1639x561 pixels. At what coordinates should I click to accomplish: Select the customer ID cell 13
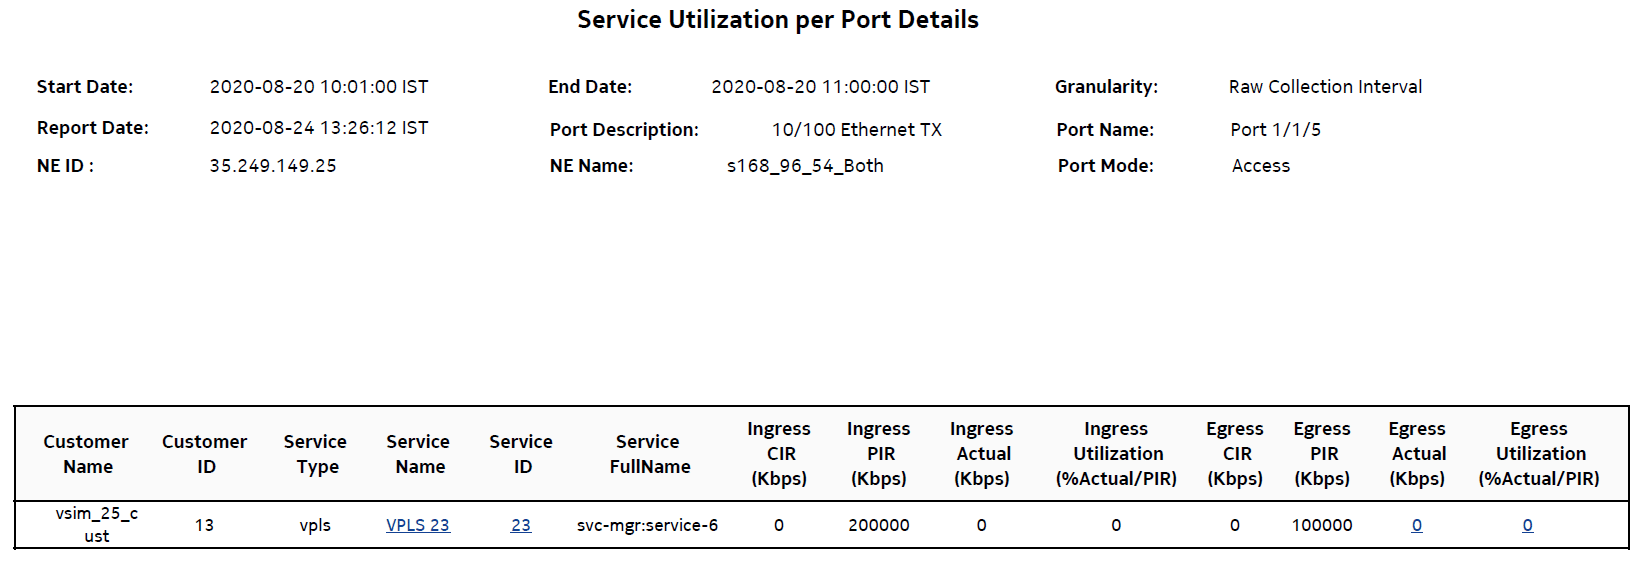pyautogui.click(x=204, y=525)
